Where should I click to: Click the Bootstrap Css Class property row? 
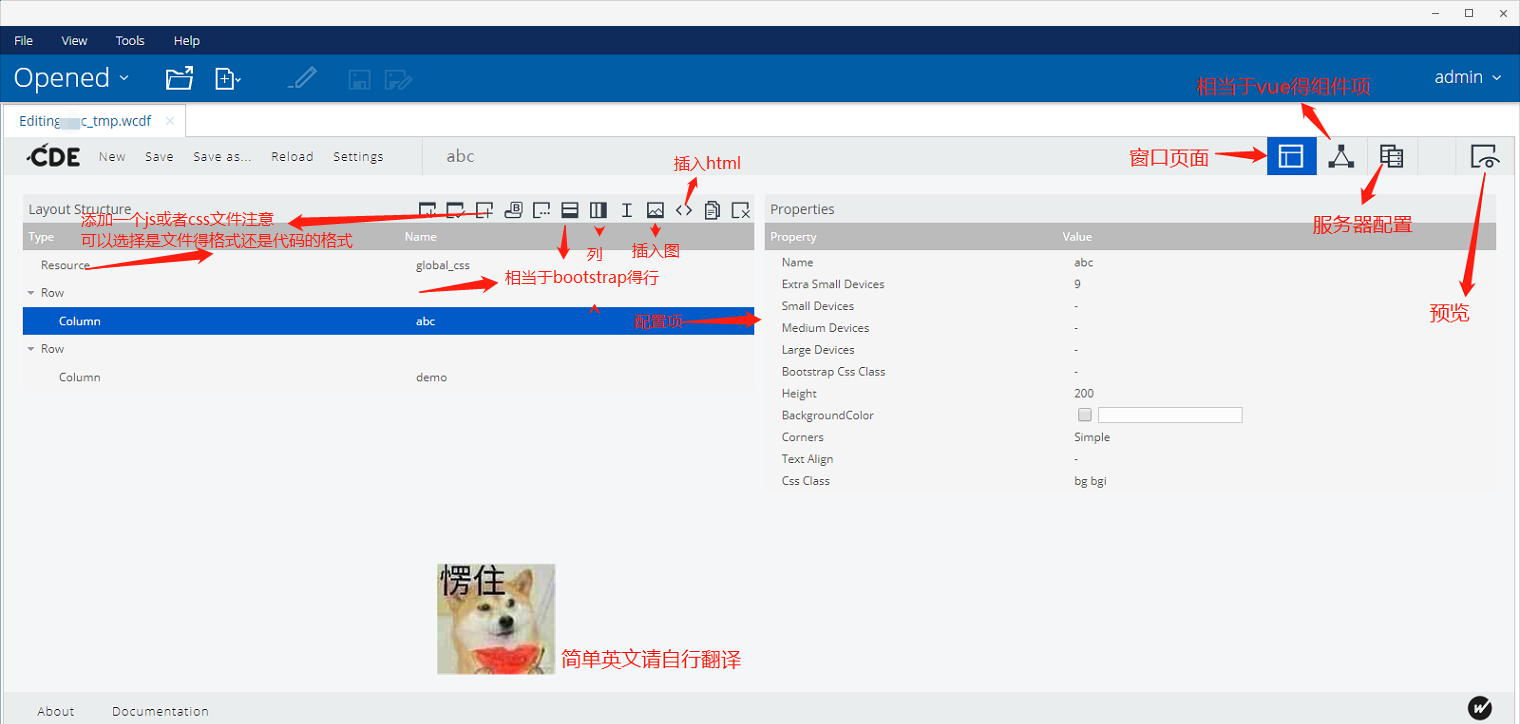[x=1130, y=371]
